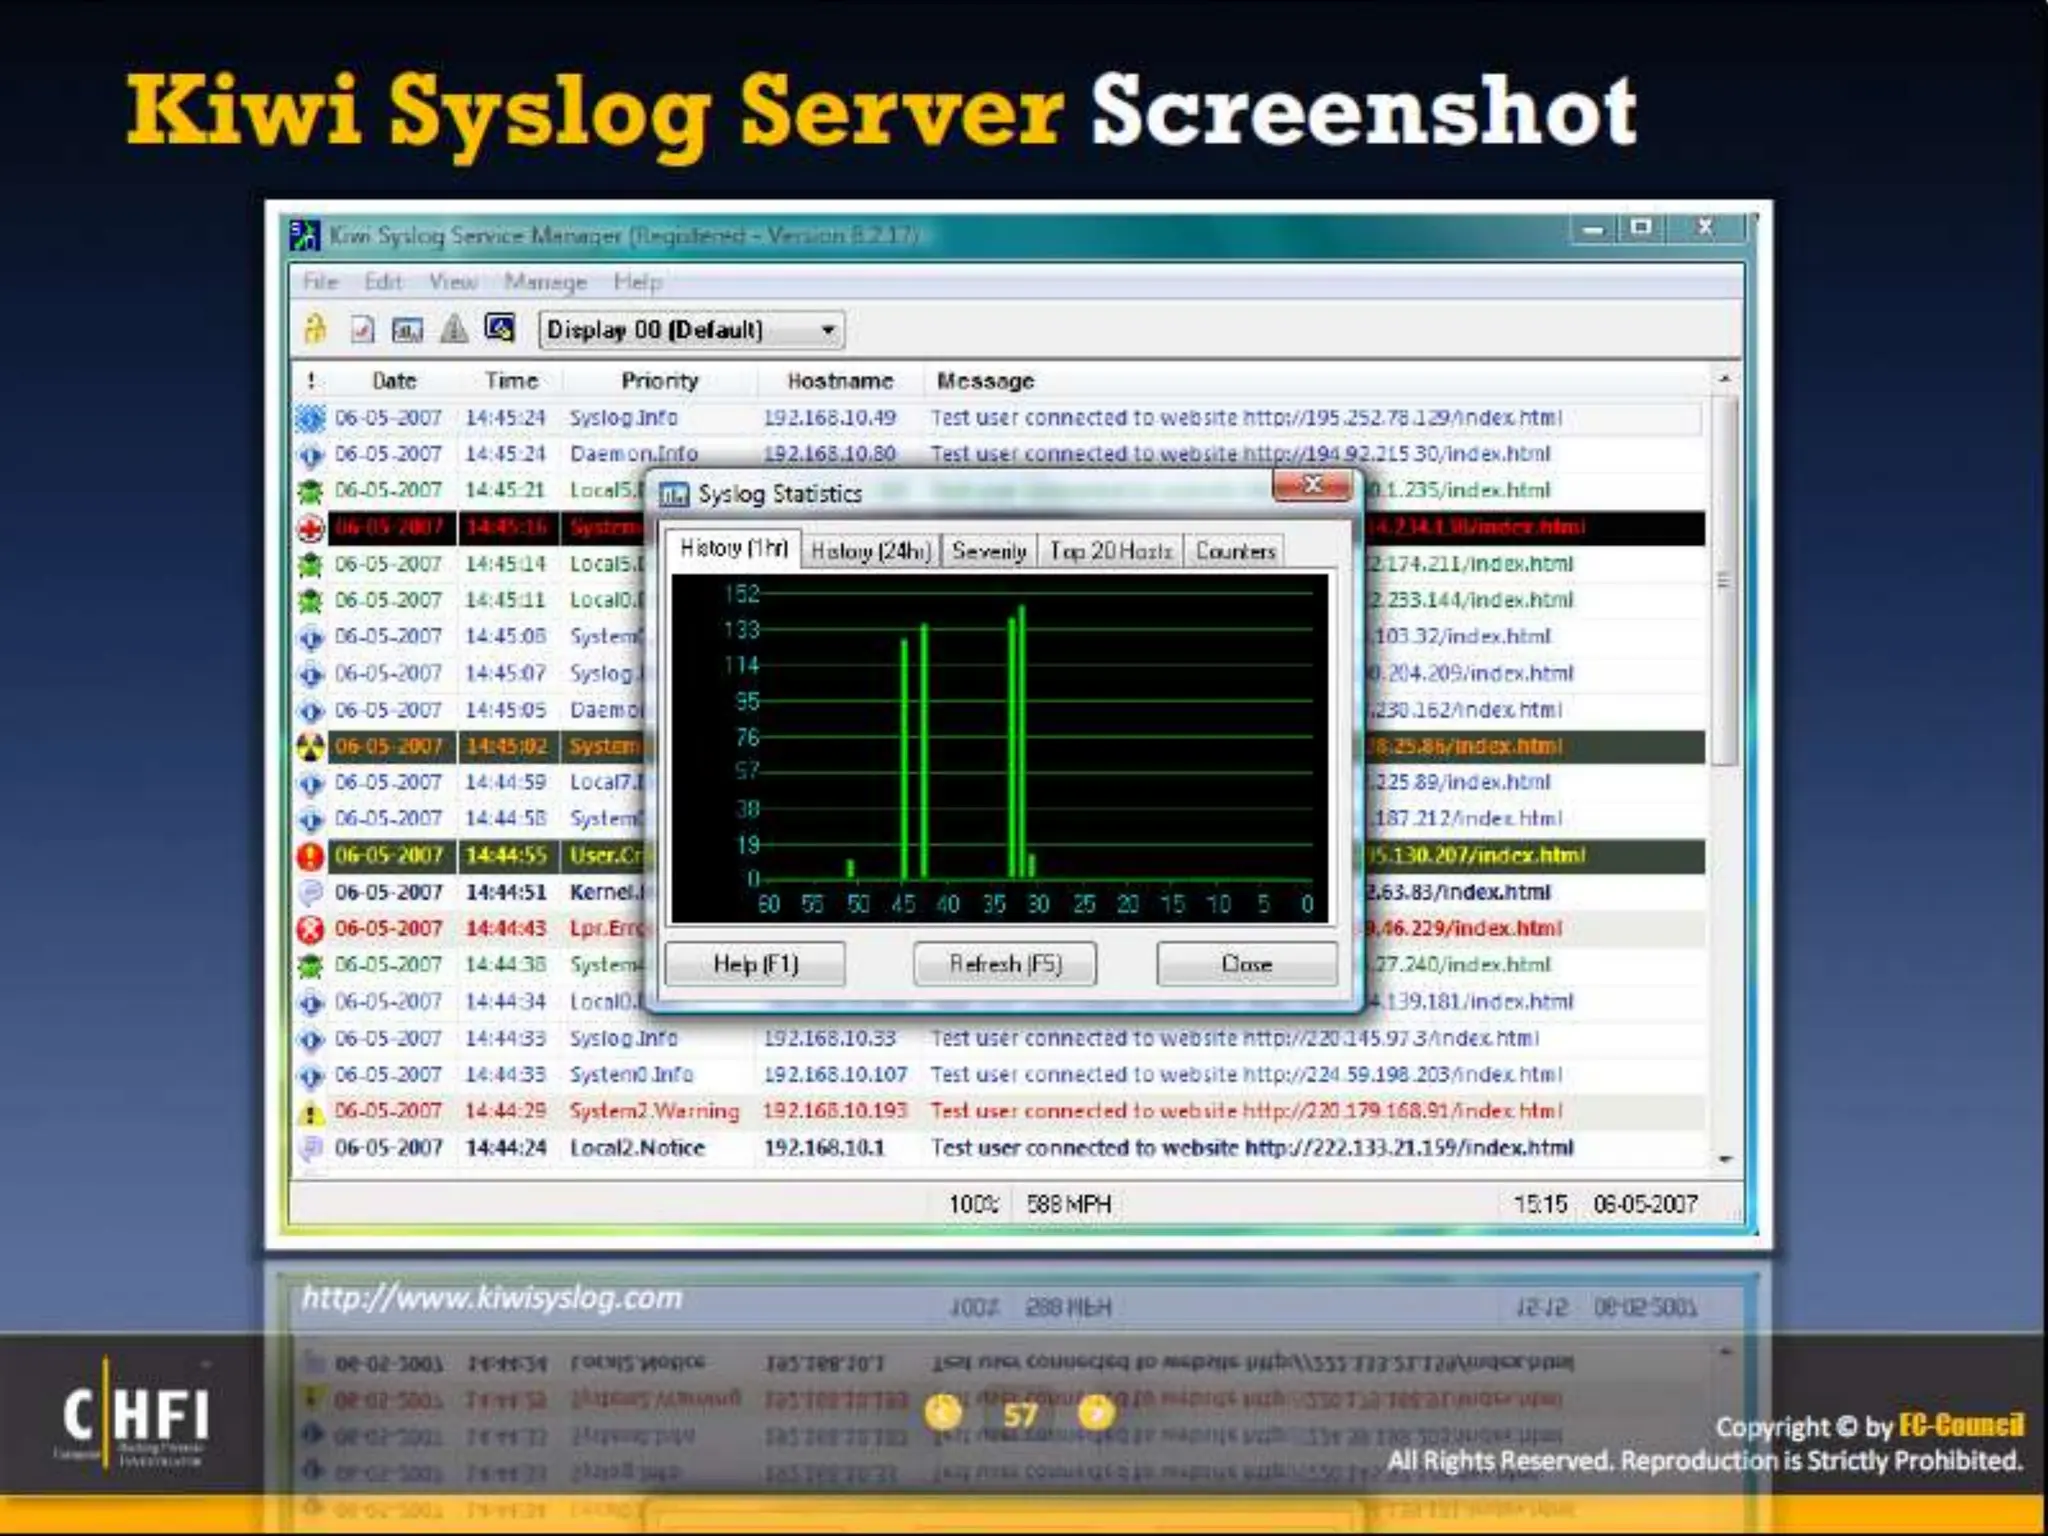
Task: Switch to History (1hr) tab
Action: coord(733,548)
